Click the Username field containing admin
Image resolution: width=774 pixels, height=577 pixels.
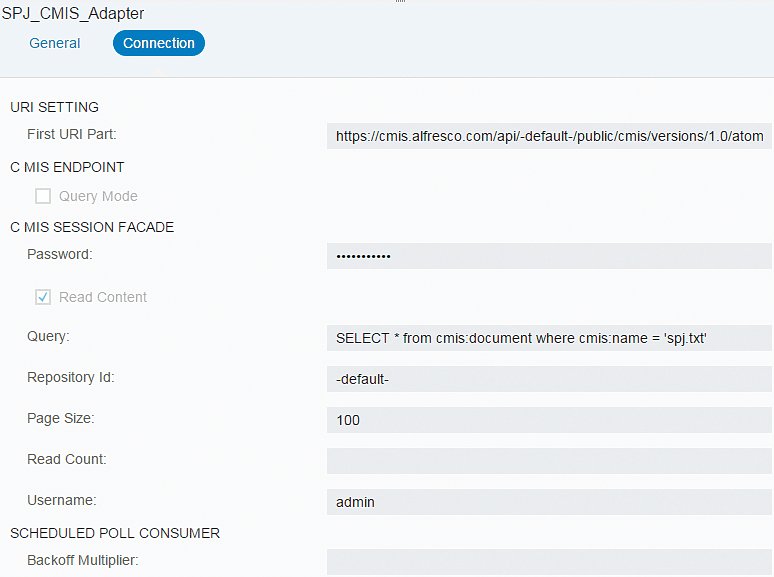[x=549, y=501]
